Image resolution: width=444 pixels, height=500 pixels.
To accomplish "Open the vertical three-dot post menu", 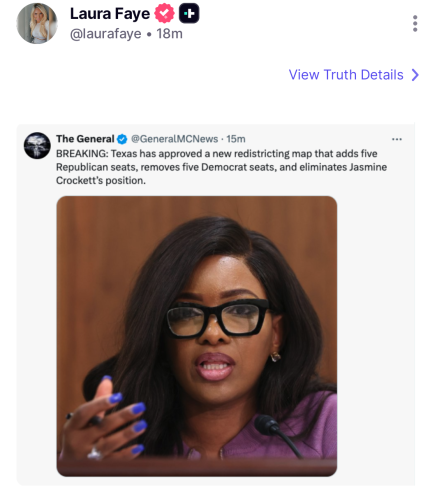I will point(415,23).
